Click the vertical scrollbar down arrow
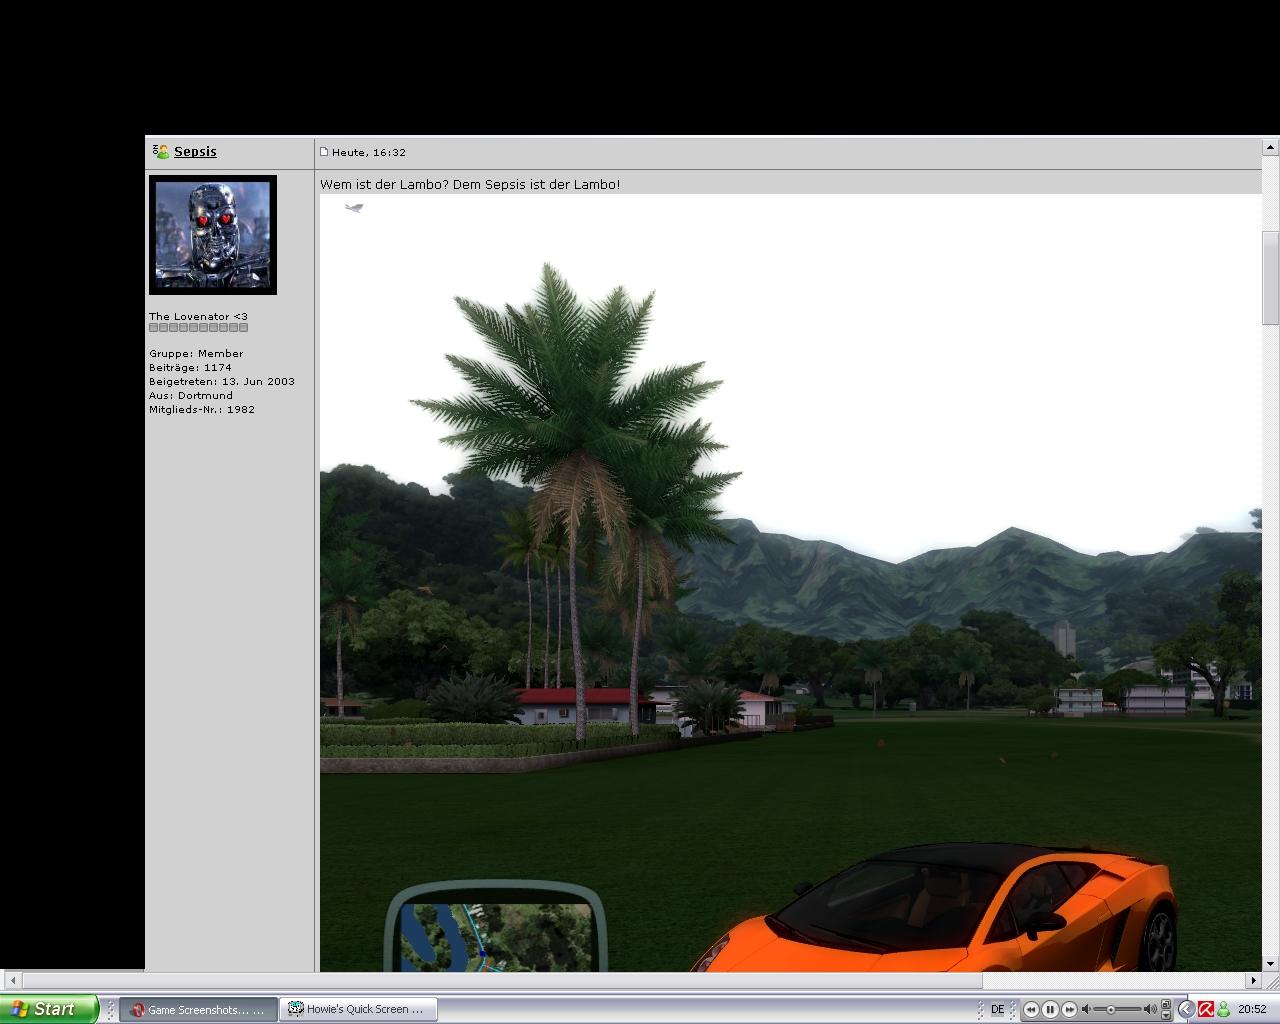1280x1024 pixels. pos(1270,963)
